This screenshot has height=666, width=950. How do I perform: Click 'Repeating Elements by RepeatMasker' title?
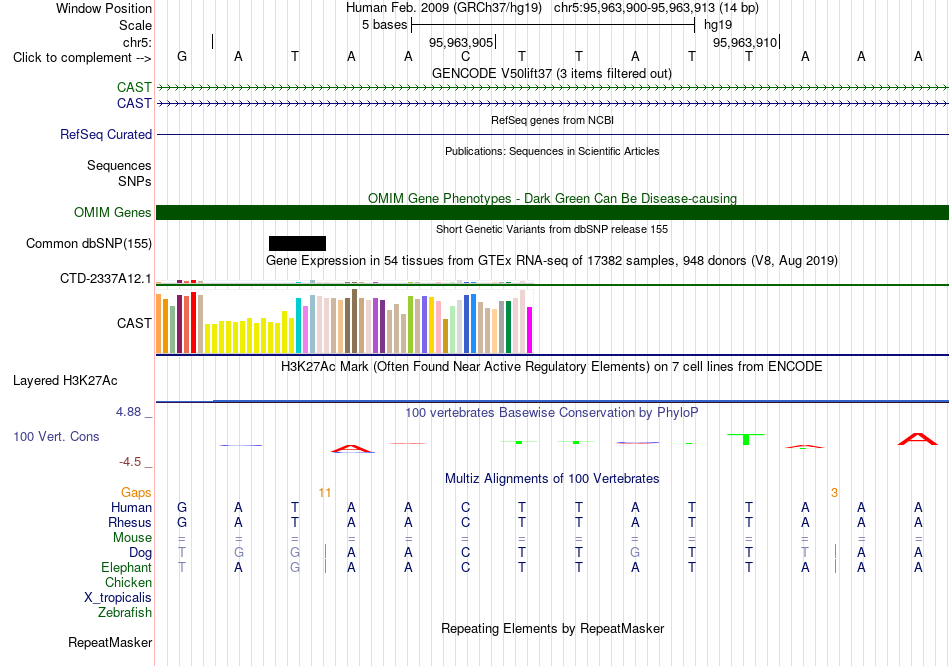click(552, 628)
